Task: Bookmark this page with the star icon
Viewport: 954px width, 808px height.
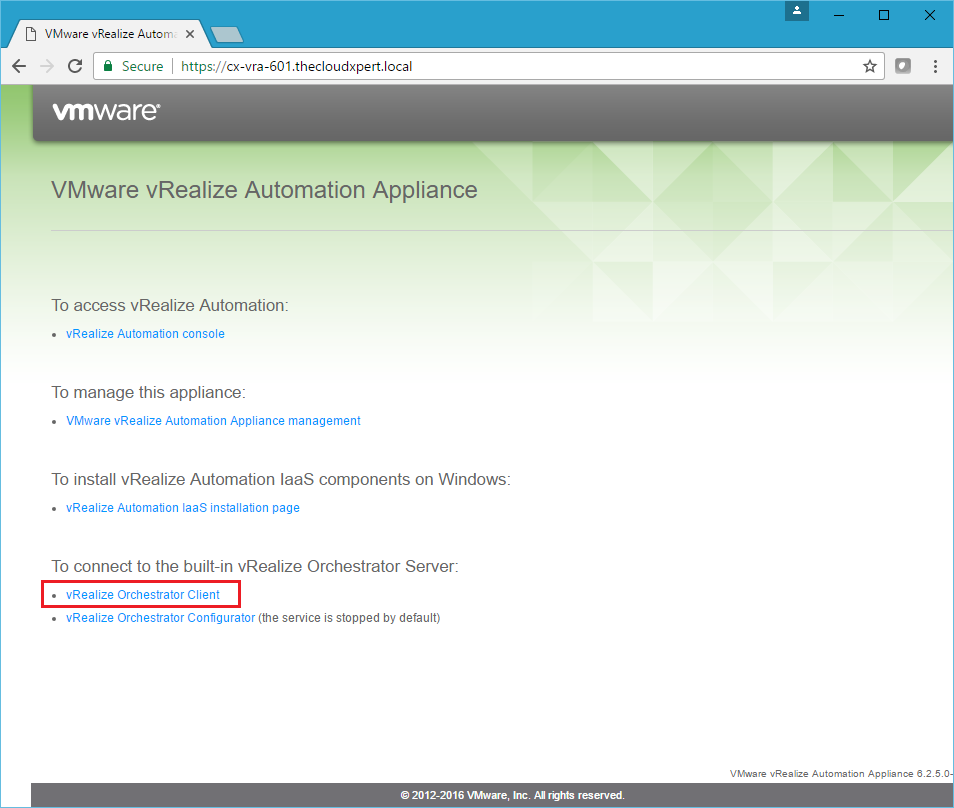Action: 869,66
